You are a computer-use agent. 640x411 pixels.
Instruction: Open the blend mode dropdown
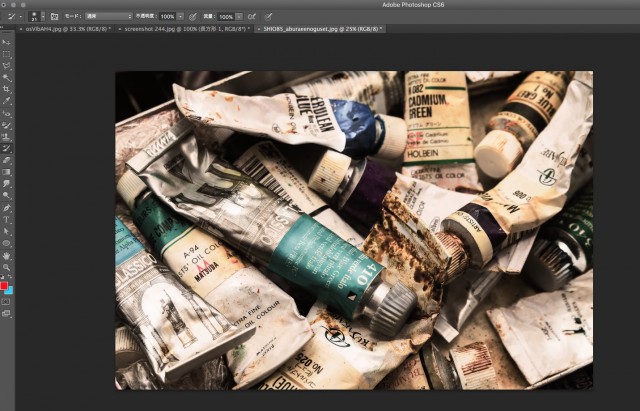107,17
